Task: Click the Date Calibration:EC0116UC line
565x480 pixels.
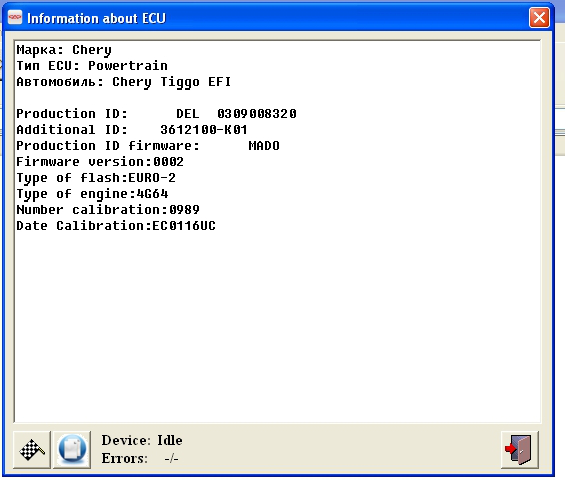Action: (116, 226)
